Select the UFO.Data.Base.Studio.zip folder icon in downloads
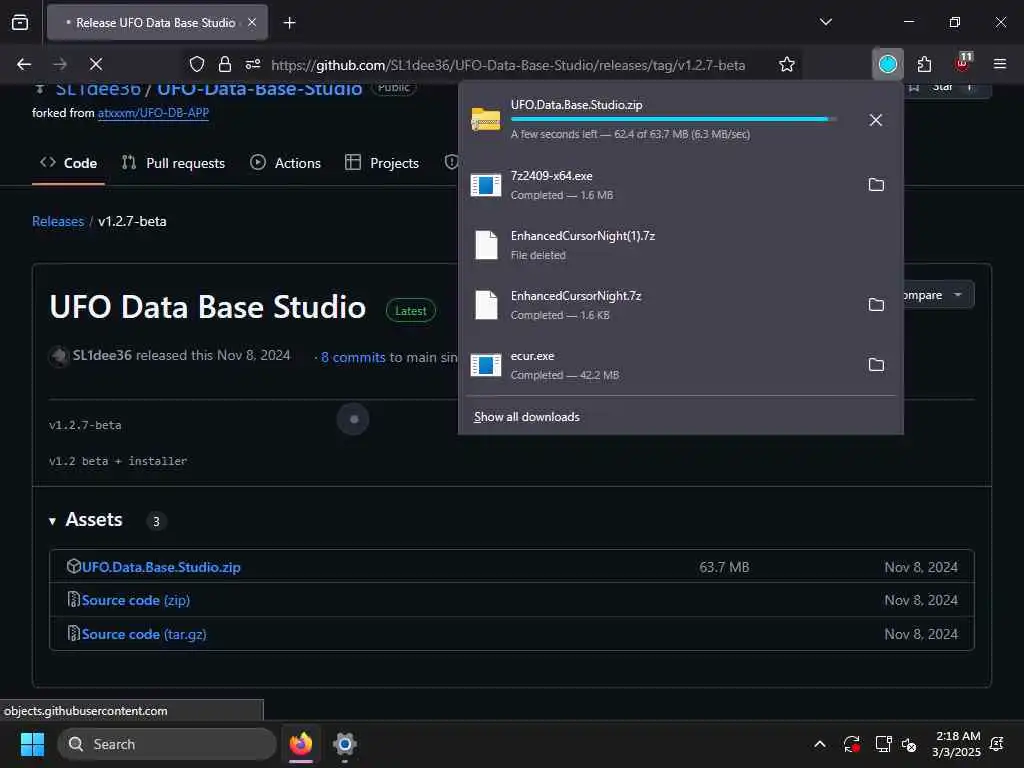The image size is (1024, 768). pos(486,120)
